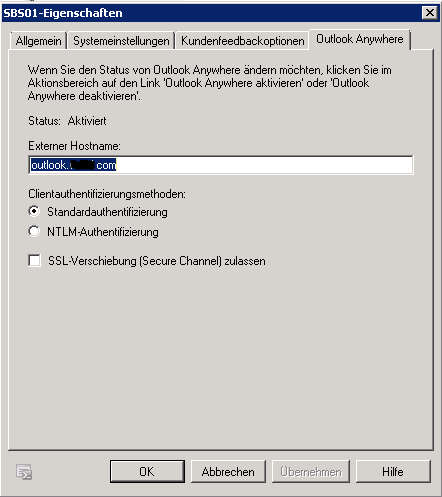Viewport: 442px width, 497px height.
Task: Click the Übernehmen button
Action: point(311,471)
